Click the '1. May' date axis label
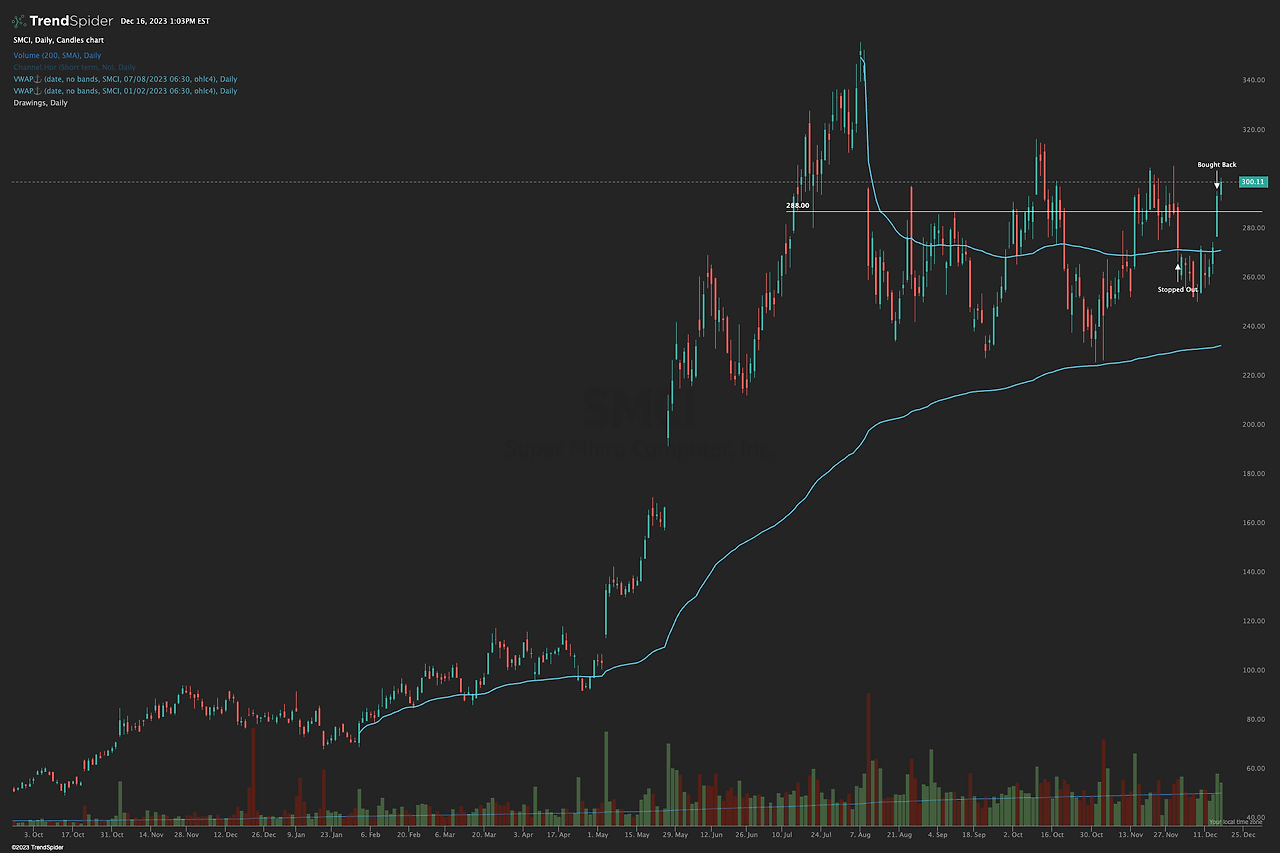This screenshot has width=1280, height=853. pos(597,834)
